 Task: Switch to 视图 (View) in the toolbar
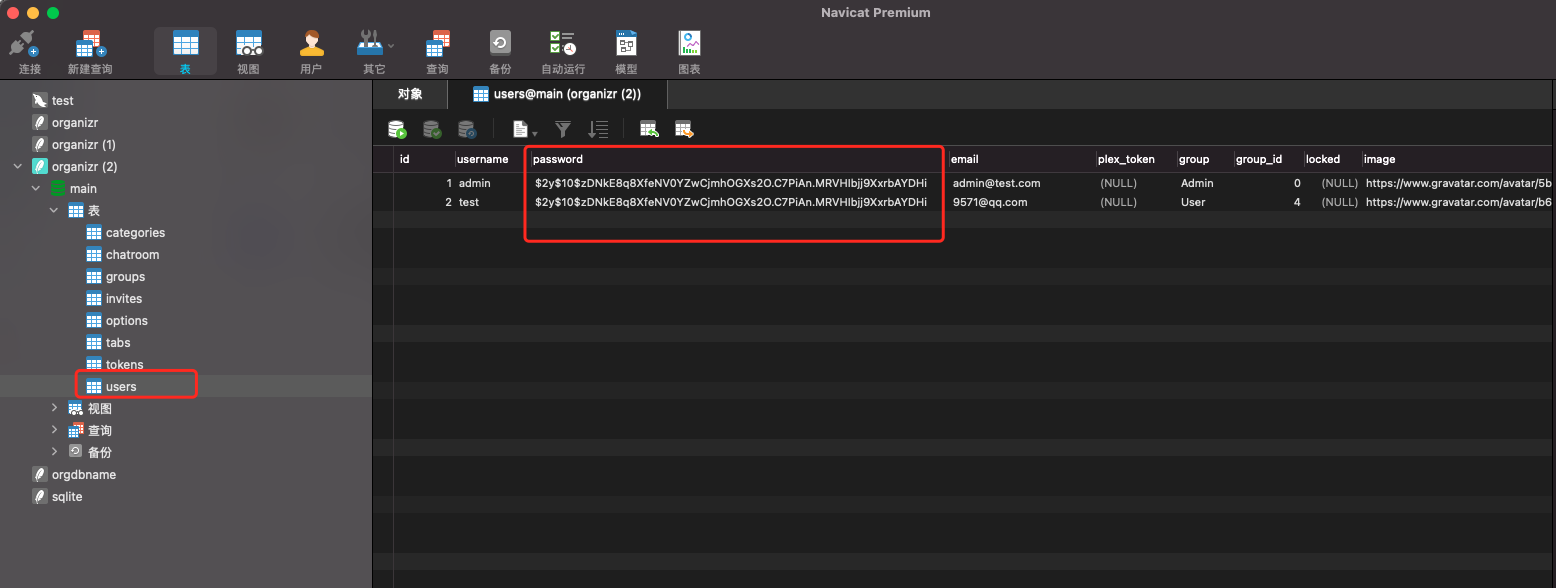click(x=248, y=51)
